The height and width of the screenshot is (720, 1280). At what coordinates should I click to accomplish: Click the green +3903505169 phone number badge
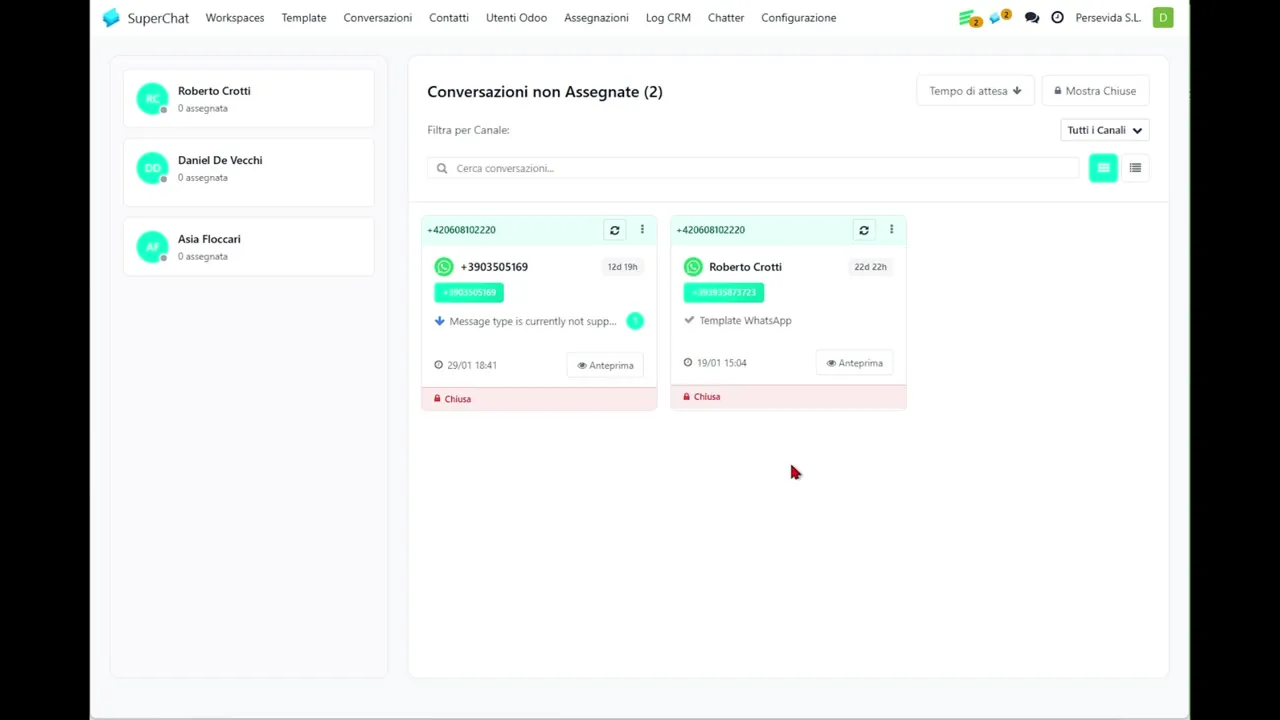[468, 292]
